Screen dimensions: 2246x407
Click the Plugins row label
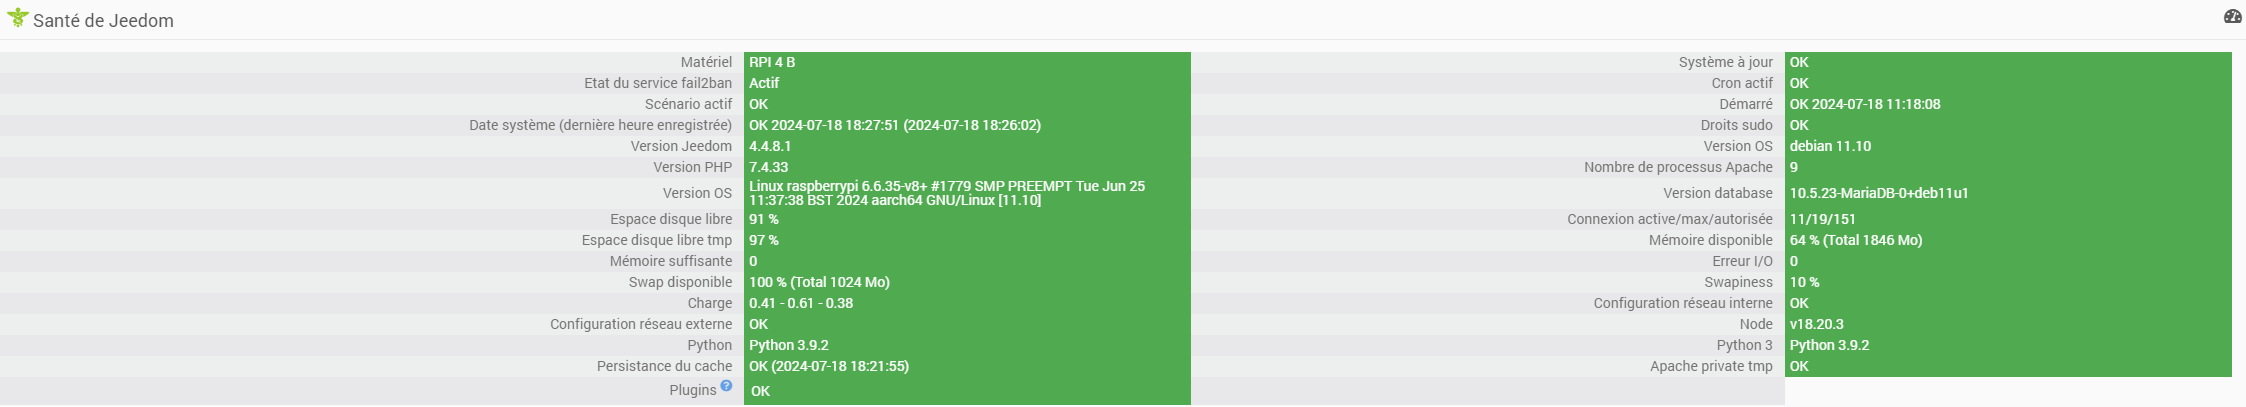692,390
